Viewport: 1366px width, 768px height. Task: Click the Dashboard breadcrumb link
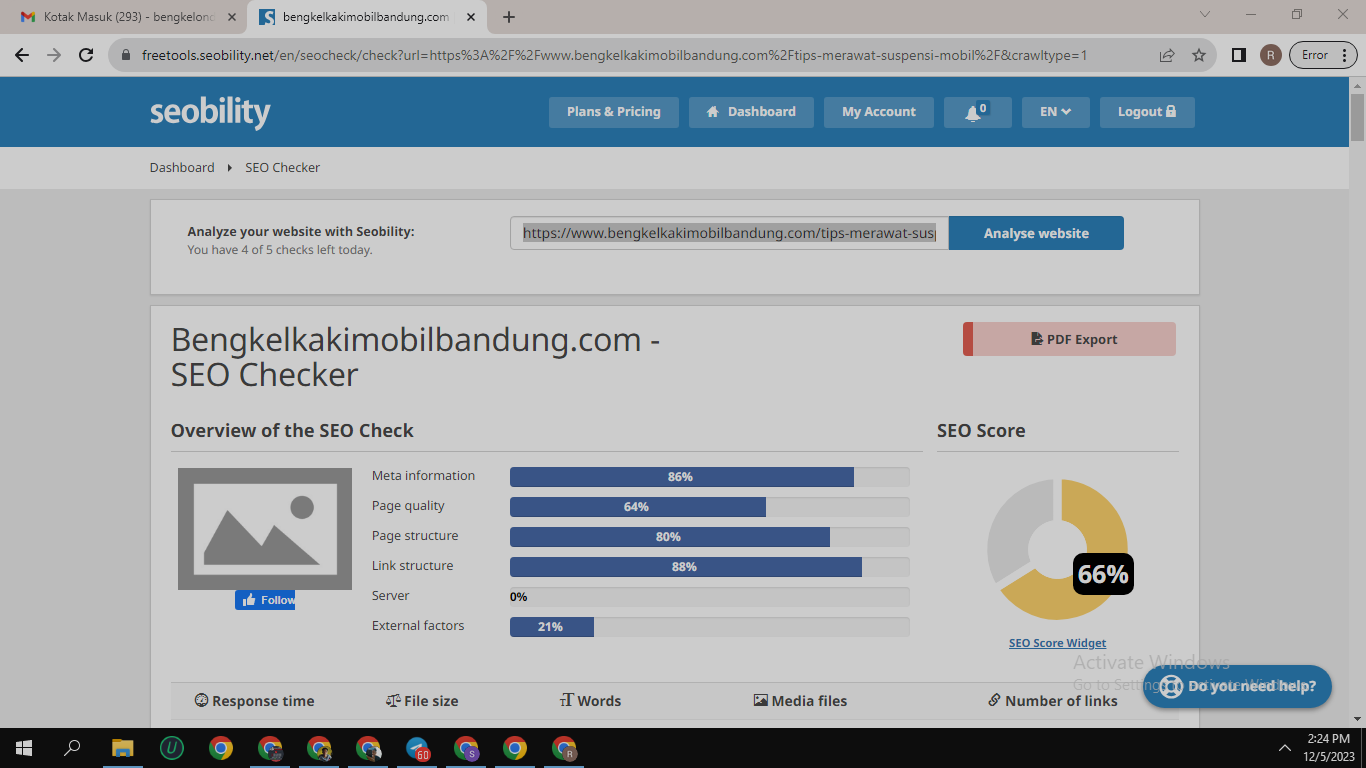(x=182, y=167)
